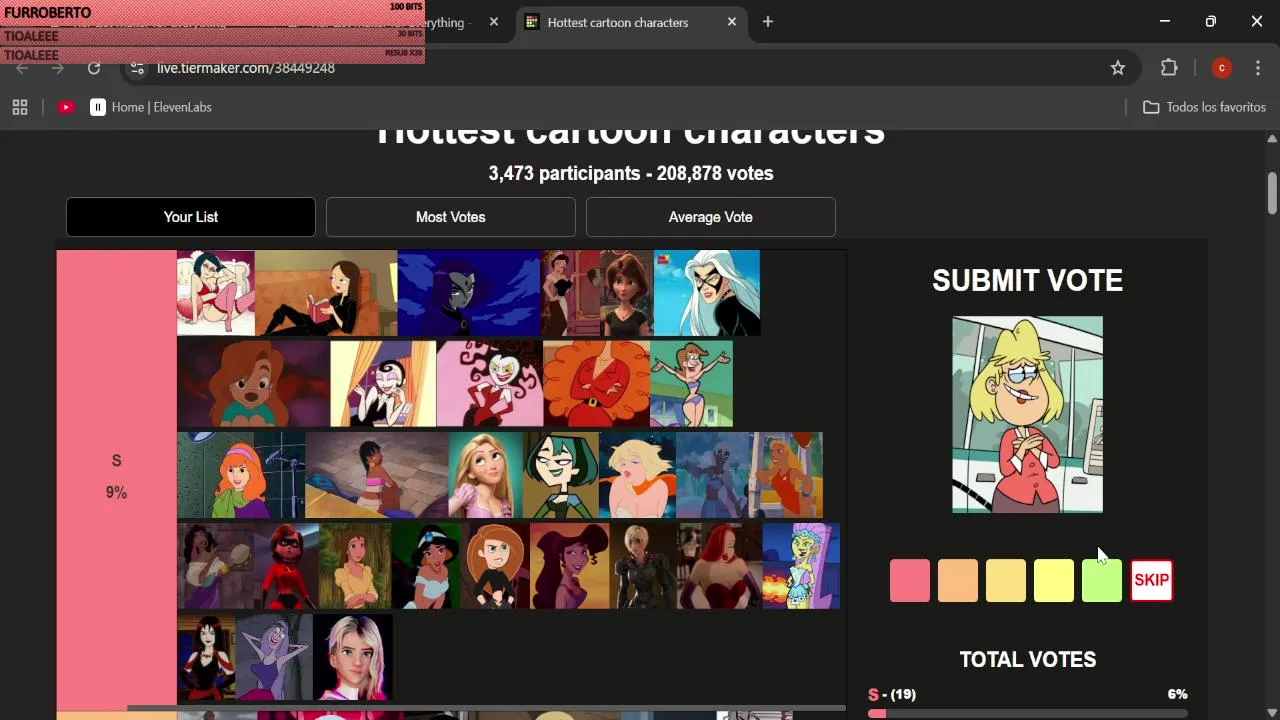
Task: Select the Black Cat masked character thumbnail
Action: click(x=707, y=293)
